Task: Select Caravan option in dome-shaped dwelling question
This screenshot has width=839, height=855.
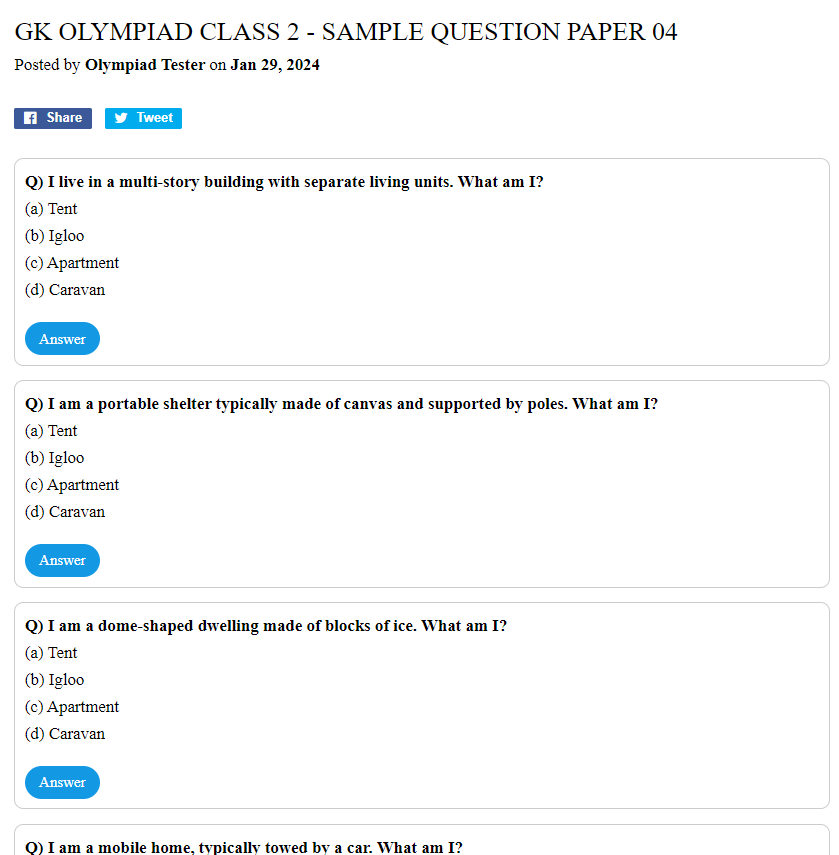Action: (65, 734)
